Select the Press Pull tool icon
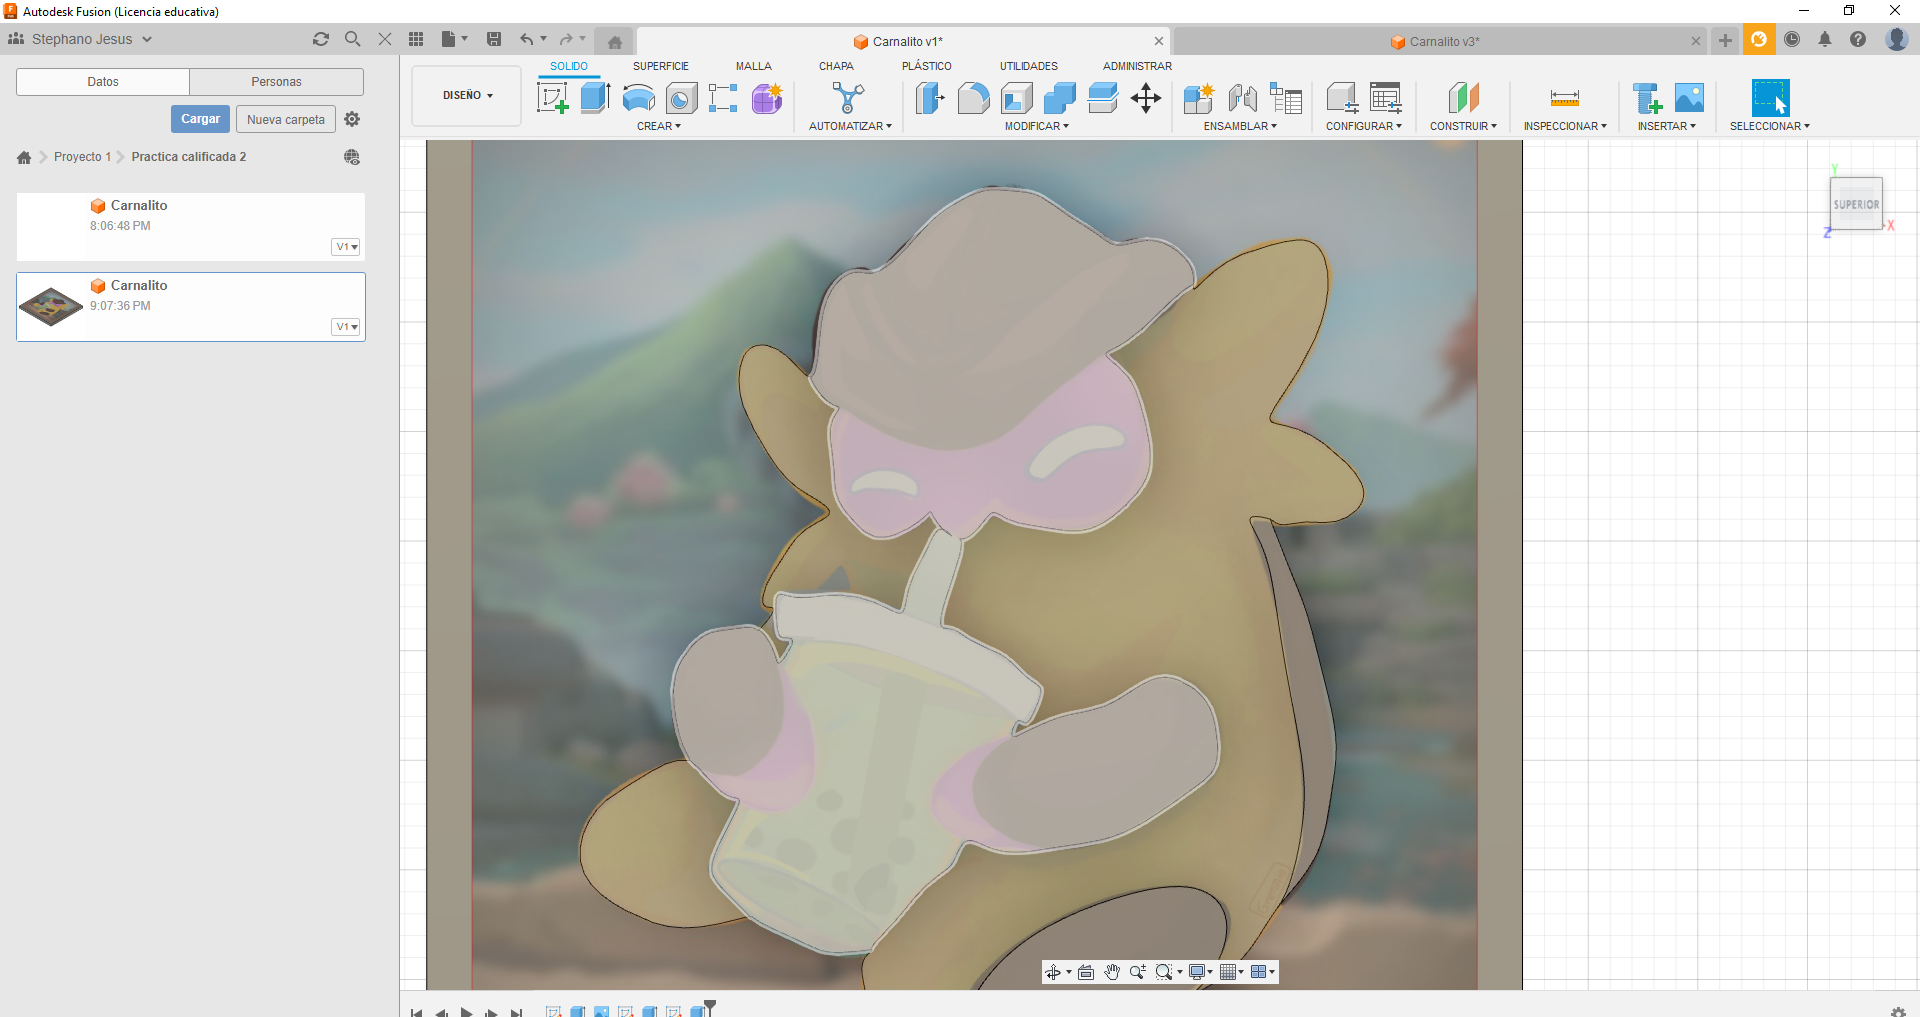The width and height of the screenshot is (1920, 1017). (x=930, y=98)
